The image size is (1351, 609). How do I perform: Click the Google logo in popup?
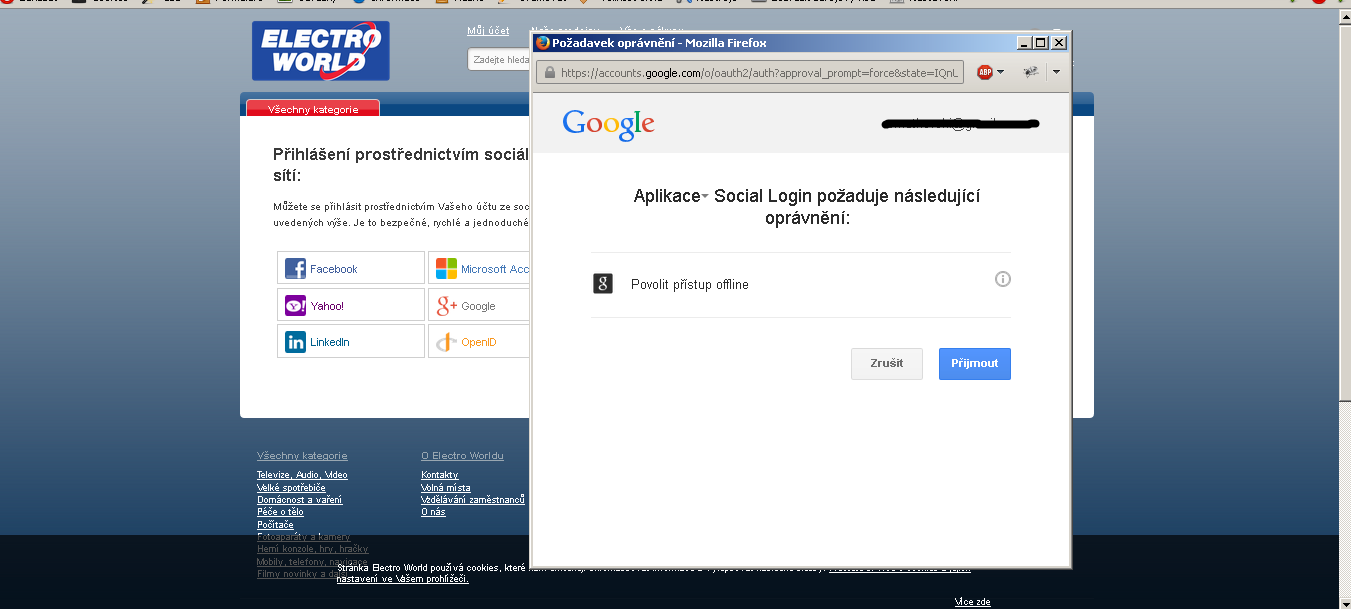[608, 124]
